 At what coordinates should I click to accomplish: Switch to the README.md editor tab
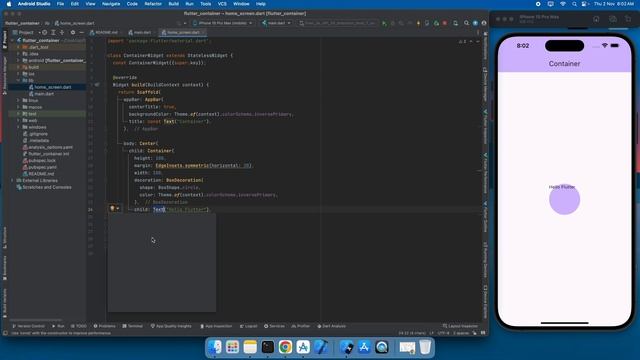(x=104, y=32)
